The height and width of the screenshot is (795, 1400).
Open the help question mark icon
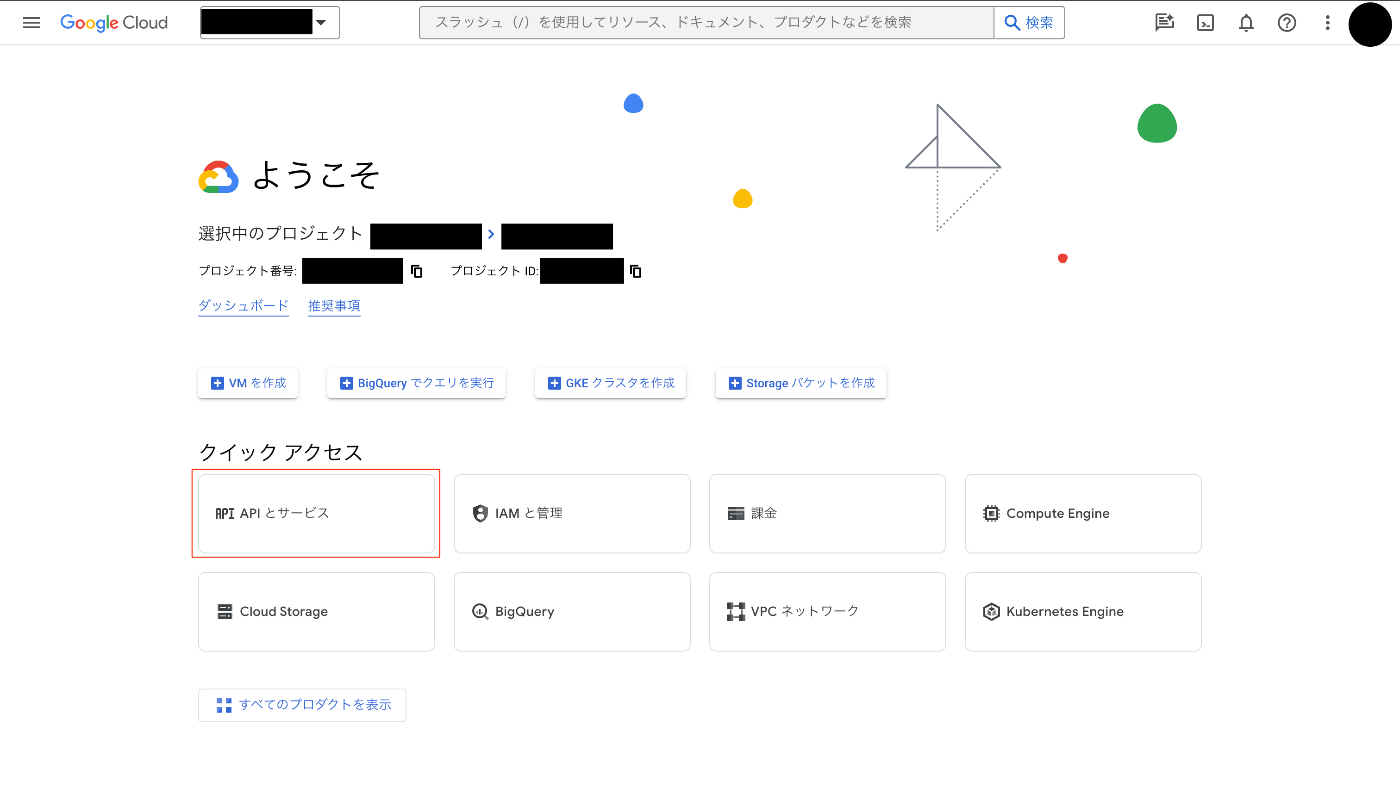(1287, 22)
